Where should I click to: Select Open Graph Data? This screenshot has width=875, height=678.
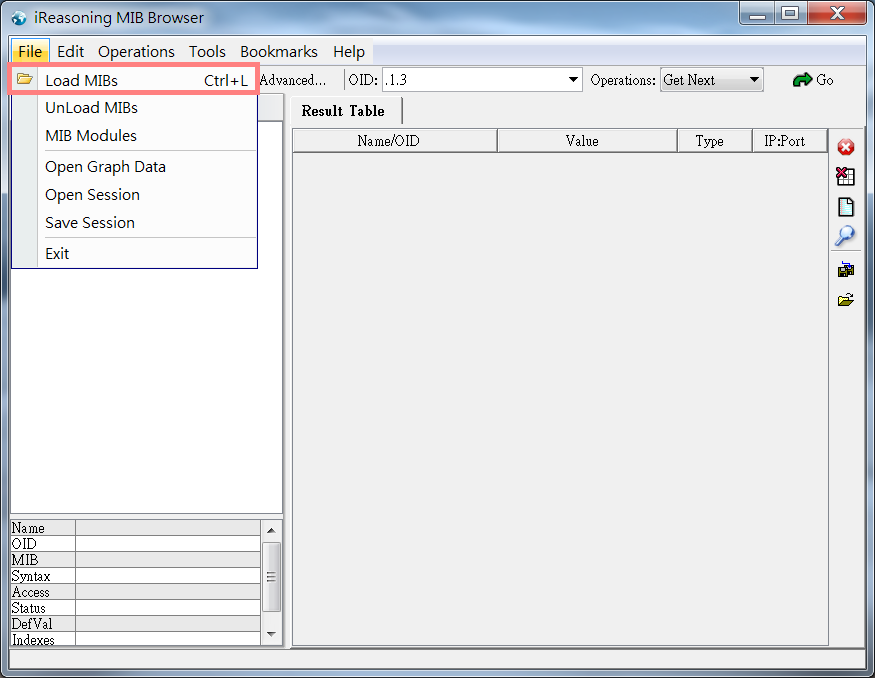tap(105, 166)
